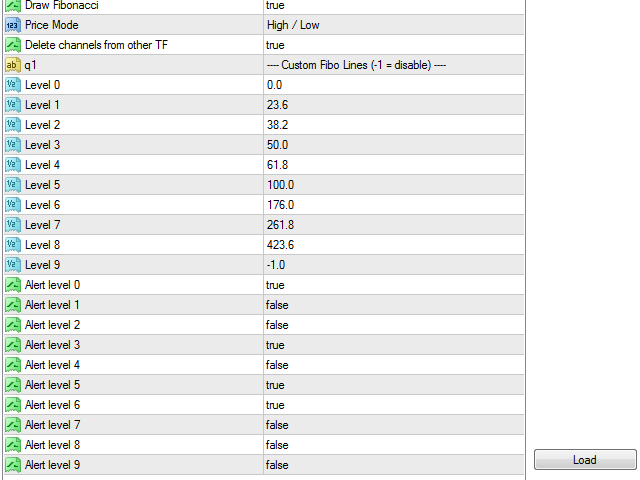Click the Alert level 0 boolean icon
Image resolution: width=640 pixels, height=480 pixels.
coord(13,285)
